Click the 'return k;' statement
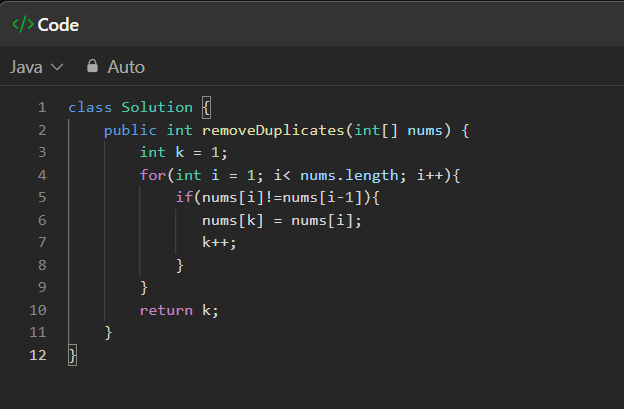 [179, 310]
